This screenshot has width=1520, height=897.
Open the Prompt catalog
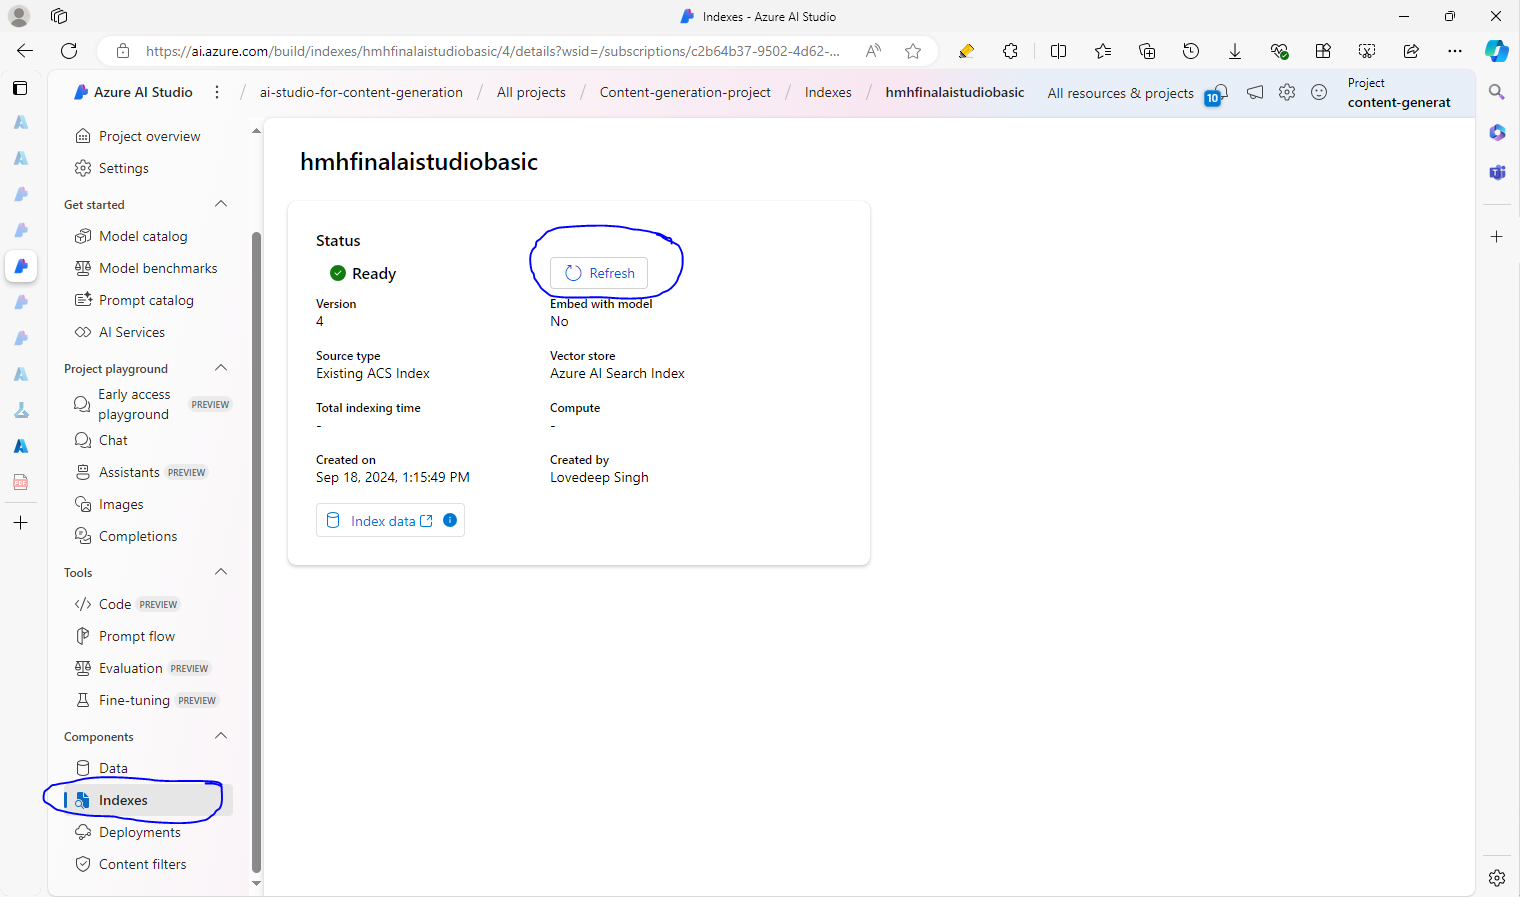(145, 299)
